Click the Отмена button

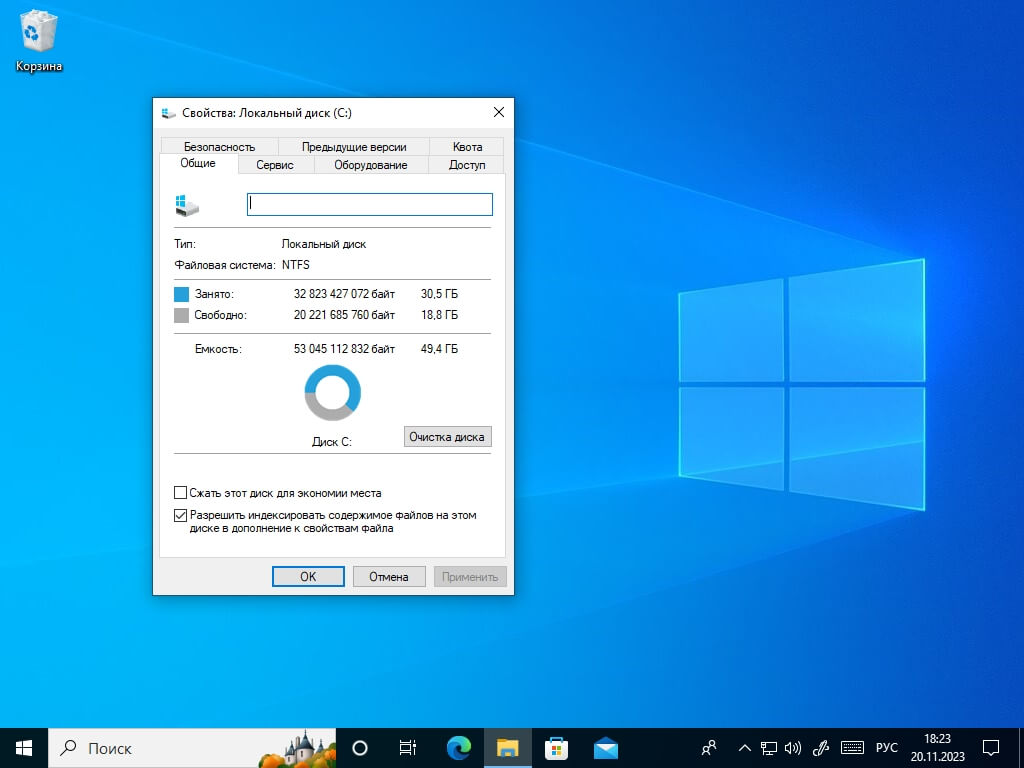tap(389, 577)
